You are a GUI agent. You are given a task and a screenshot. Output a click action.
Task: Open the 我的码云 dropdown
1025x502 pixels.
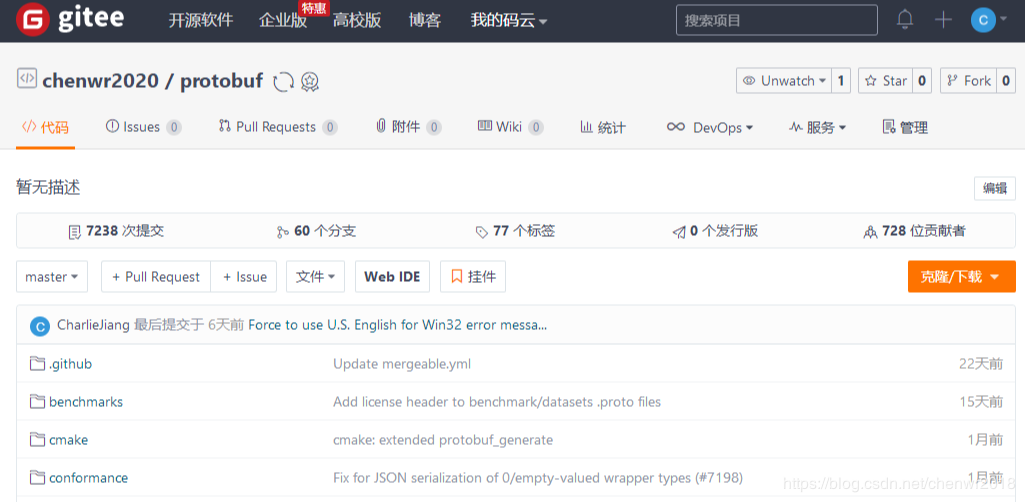tap(509, 21)
